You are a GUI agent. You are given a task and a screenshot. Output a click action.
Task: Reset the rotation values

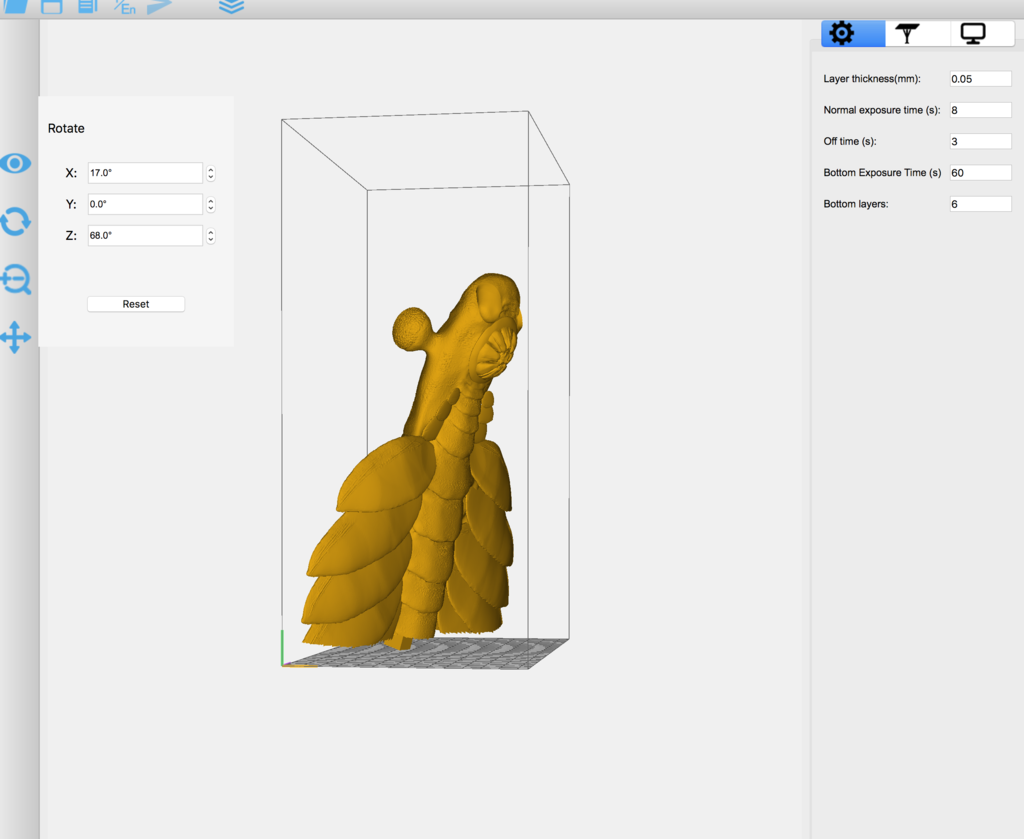tap(136, 304)
